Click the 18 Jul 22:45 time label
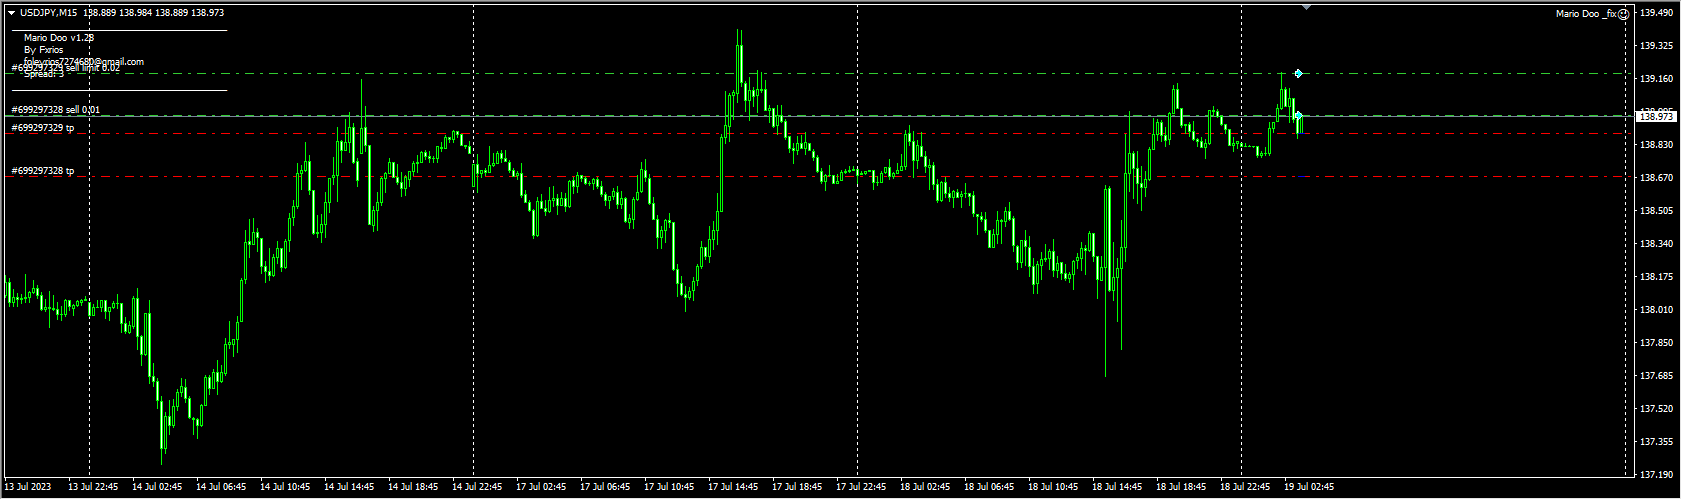Screen dimensions: 1682x500 (1245, 487)
